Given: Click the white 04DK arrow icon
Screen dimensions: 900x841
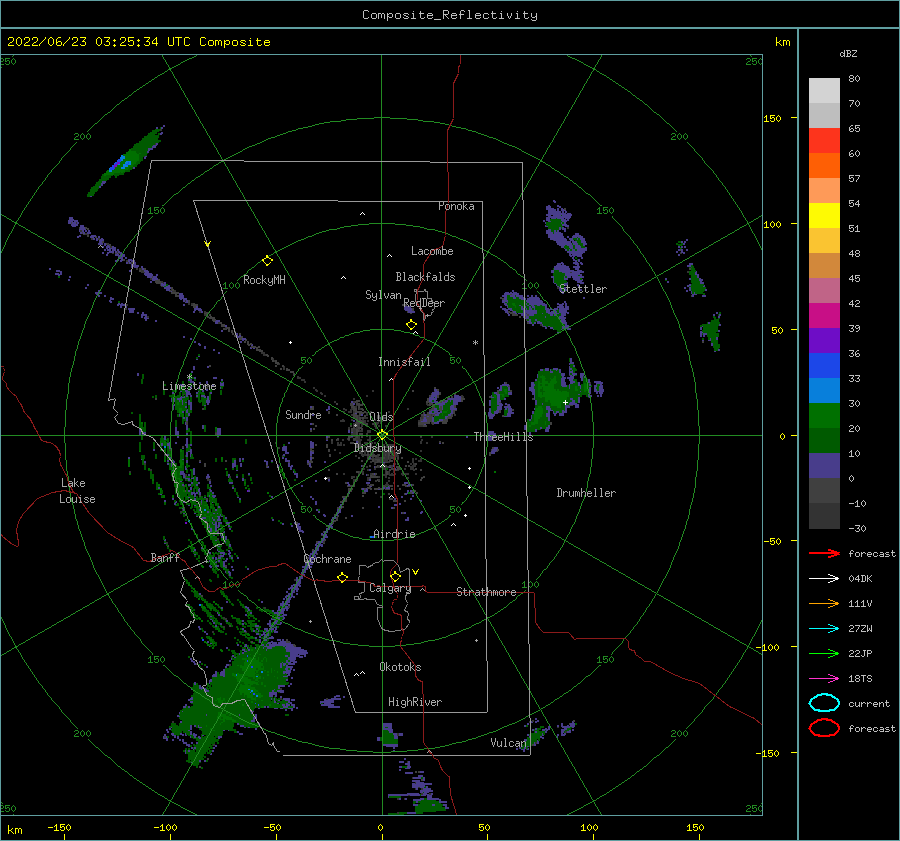Looking at the screenshot, I should [824, 578].
